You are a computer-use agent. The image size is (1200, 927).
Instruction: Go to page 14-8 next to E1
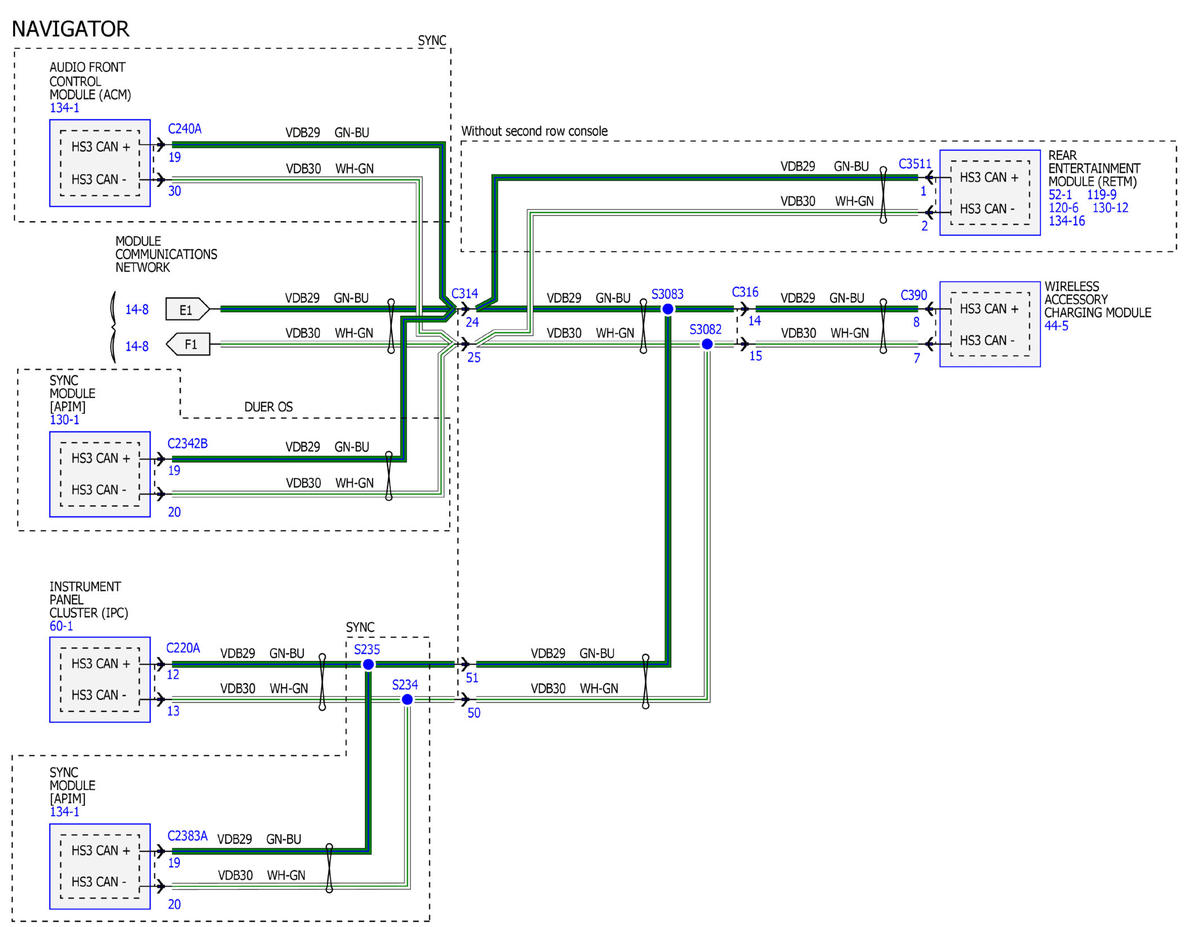pyautogui.click(x=137, y=310)
